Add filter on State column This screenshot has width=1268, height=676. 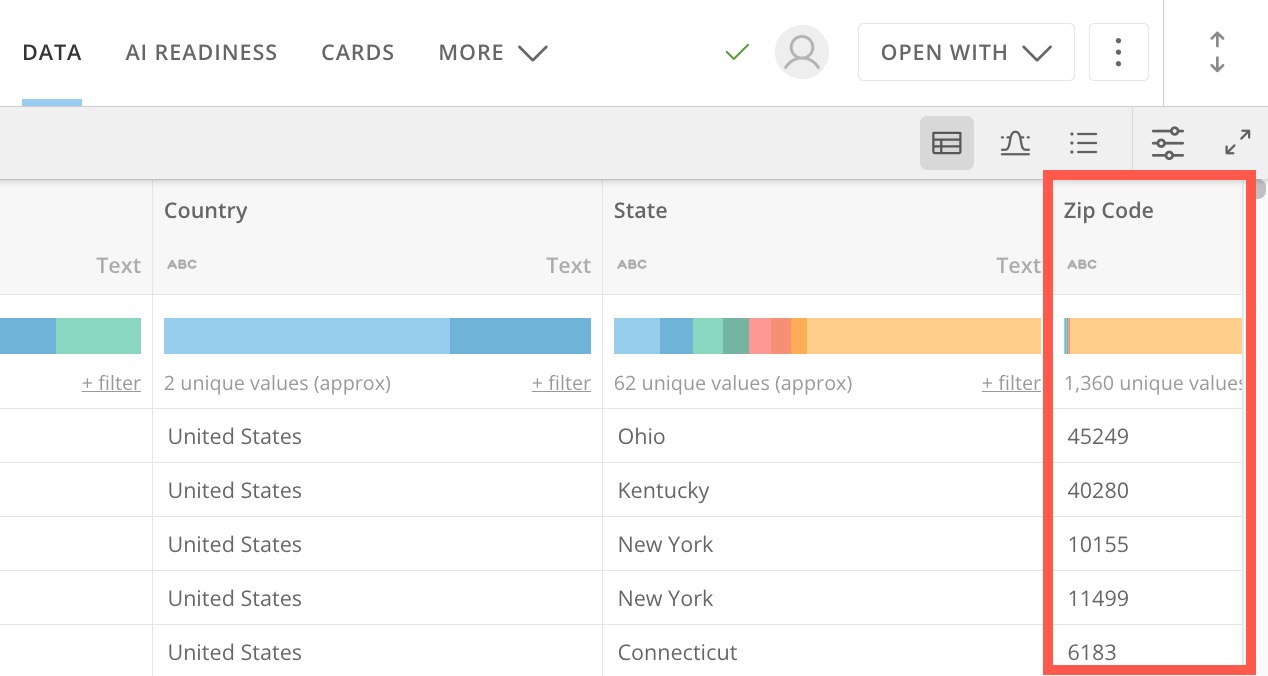click(1010, 383)
